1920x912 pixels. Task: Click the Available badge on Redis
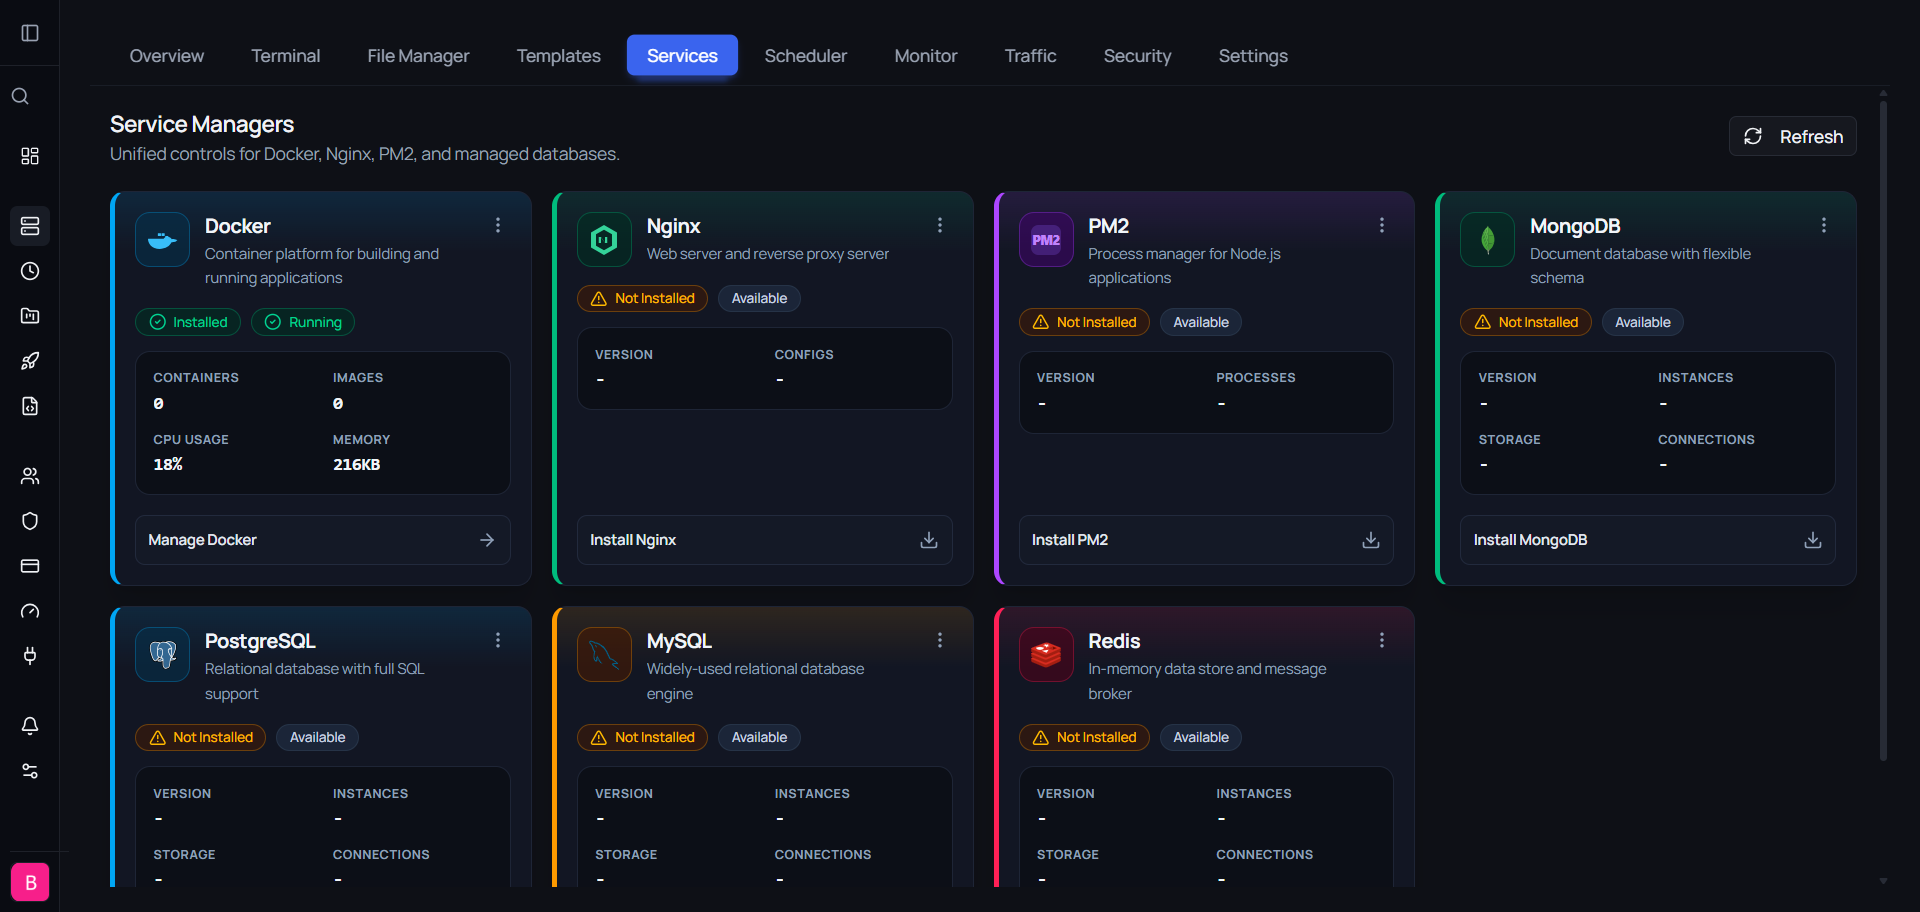[x=1201, y=737]
